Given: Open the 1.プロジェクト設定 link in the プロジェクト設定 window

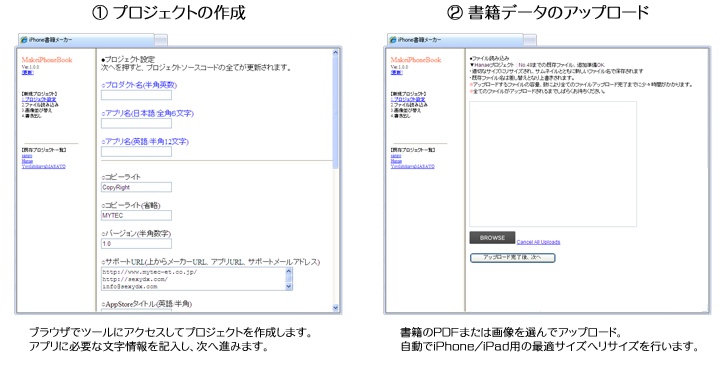Looking at the screenshot, I should click(39, 99).
